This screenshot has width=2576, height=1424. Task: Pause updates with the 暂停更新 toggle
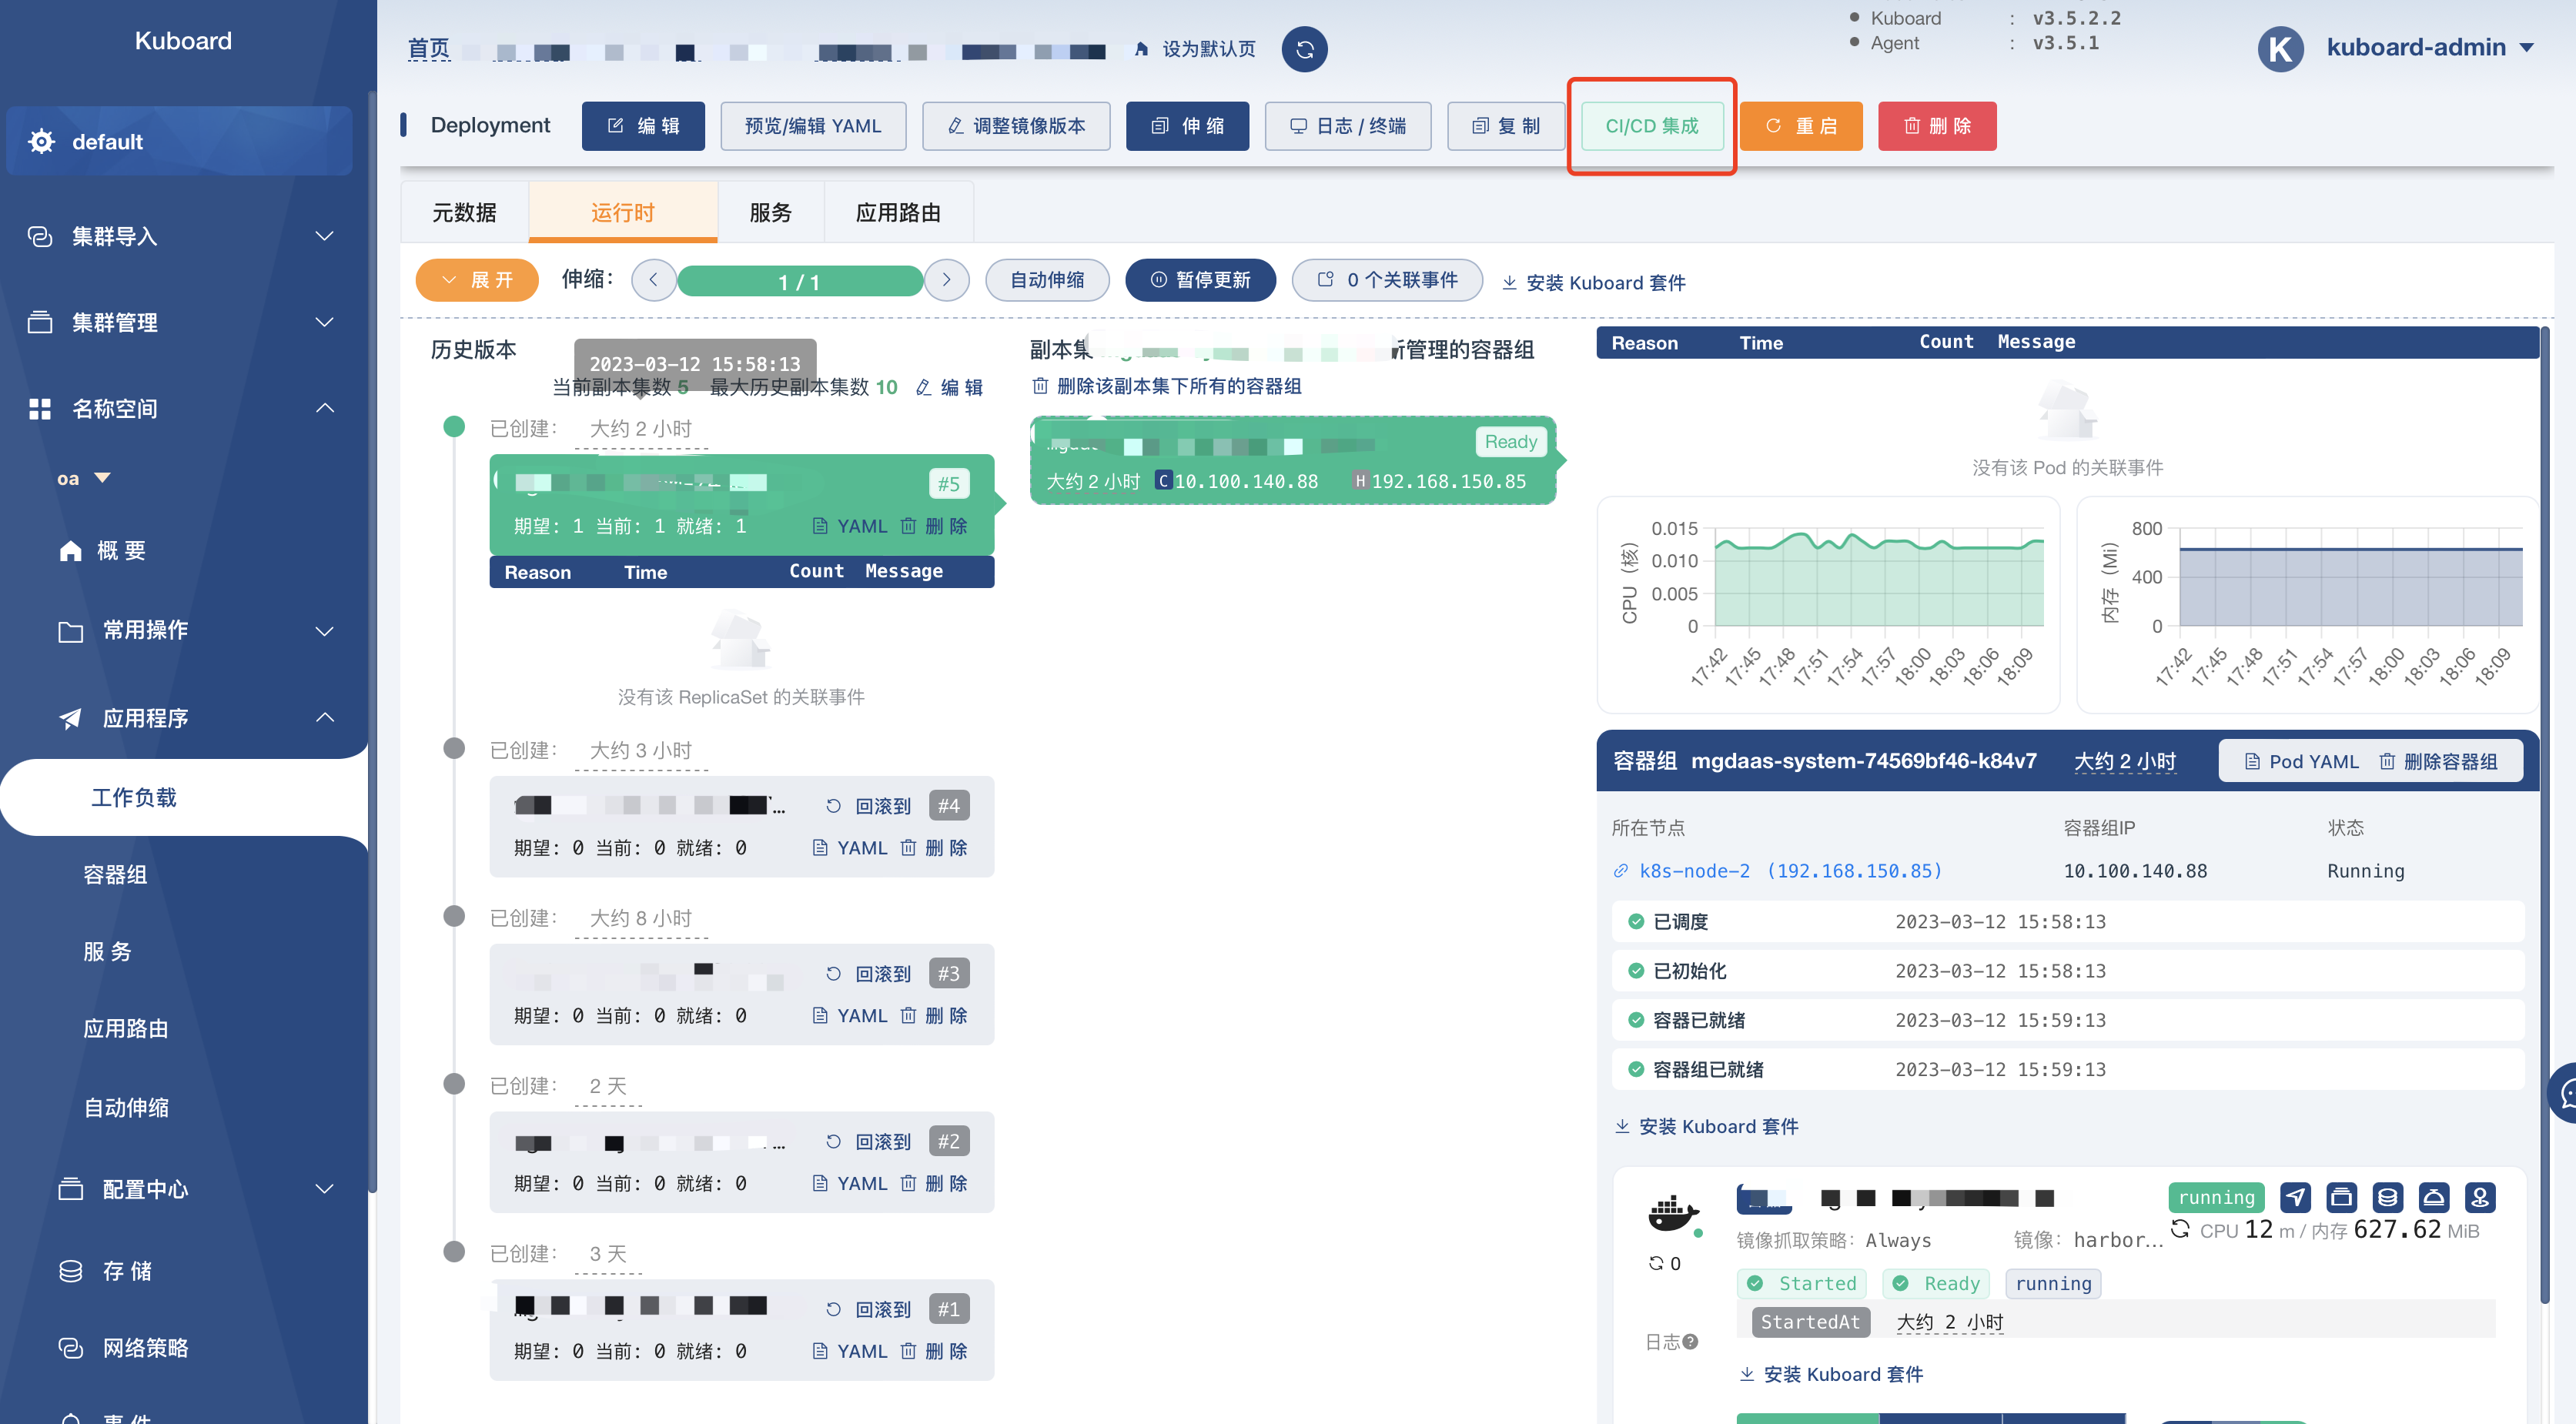[x=1200, y=280]
